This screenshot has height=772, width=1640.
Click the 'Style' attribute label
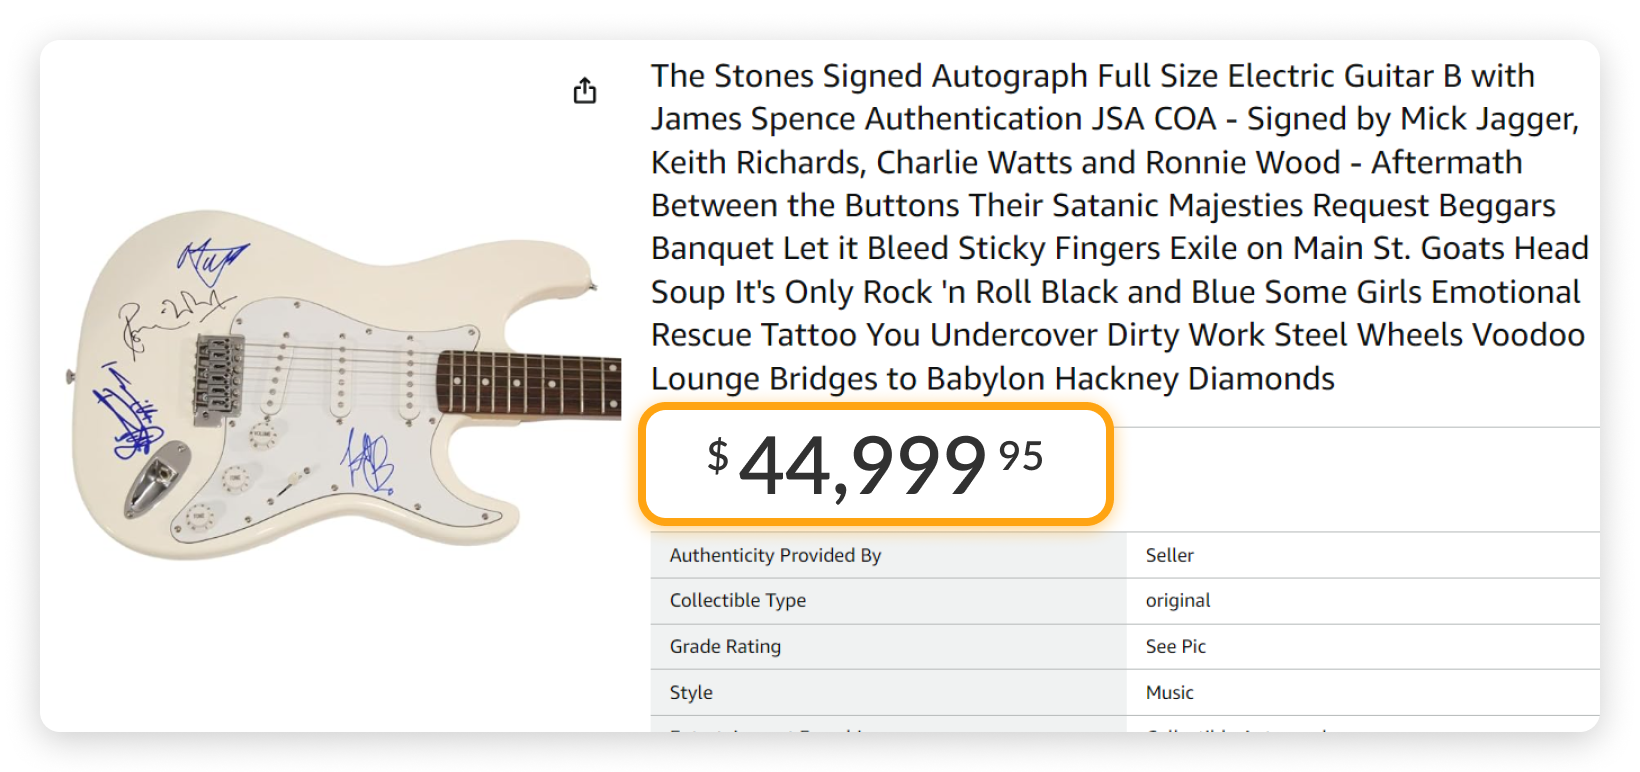click(x=689, y=692)
